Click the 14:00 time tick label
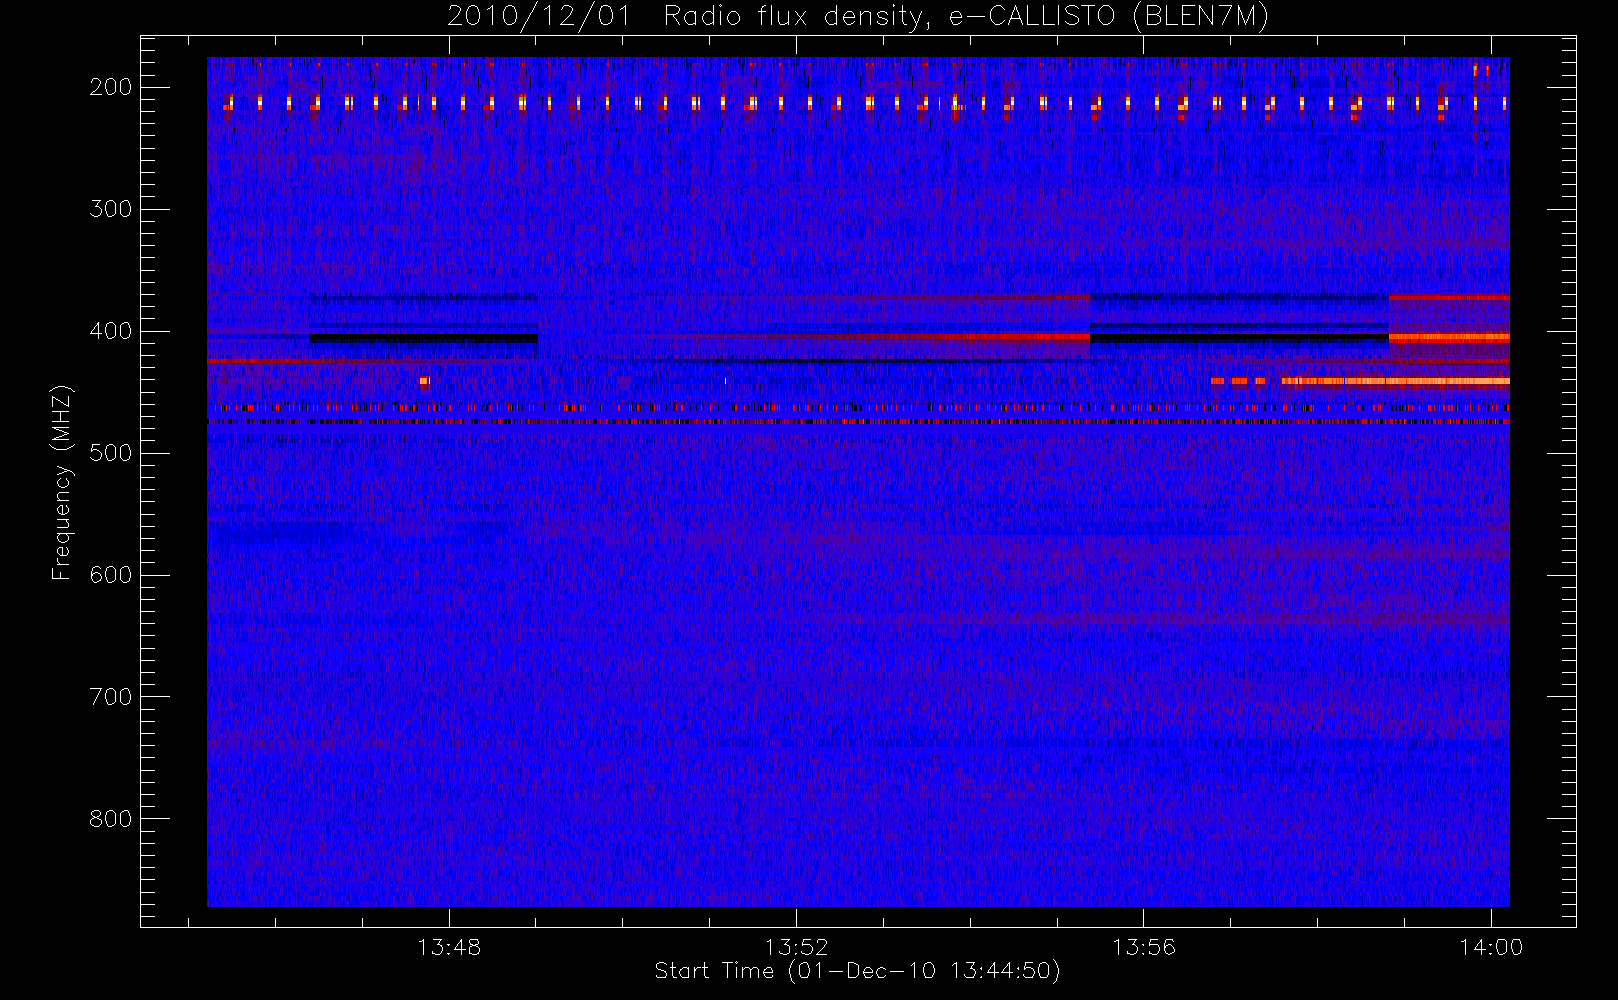Viewport: 1618px width, 1000px height. click(x=1491, y=946)
